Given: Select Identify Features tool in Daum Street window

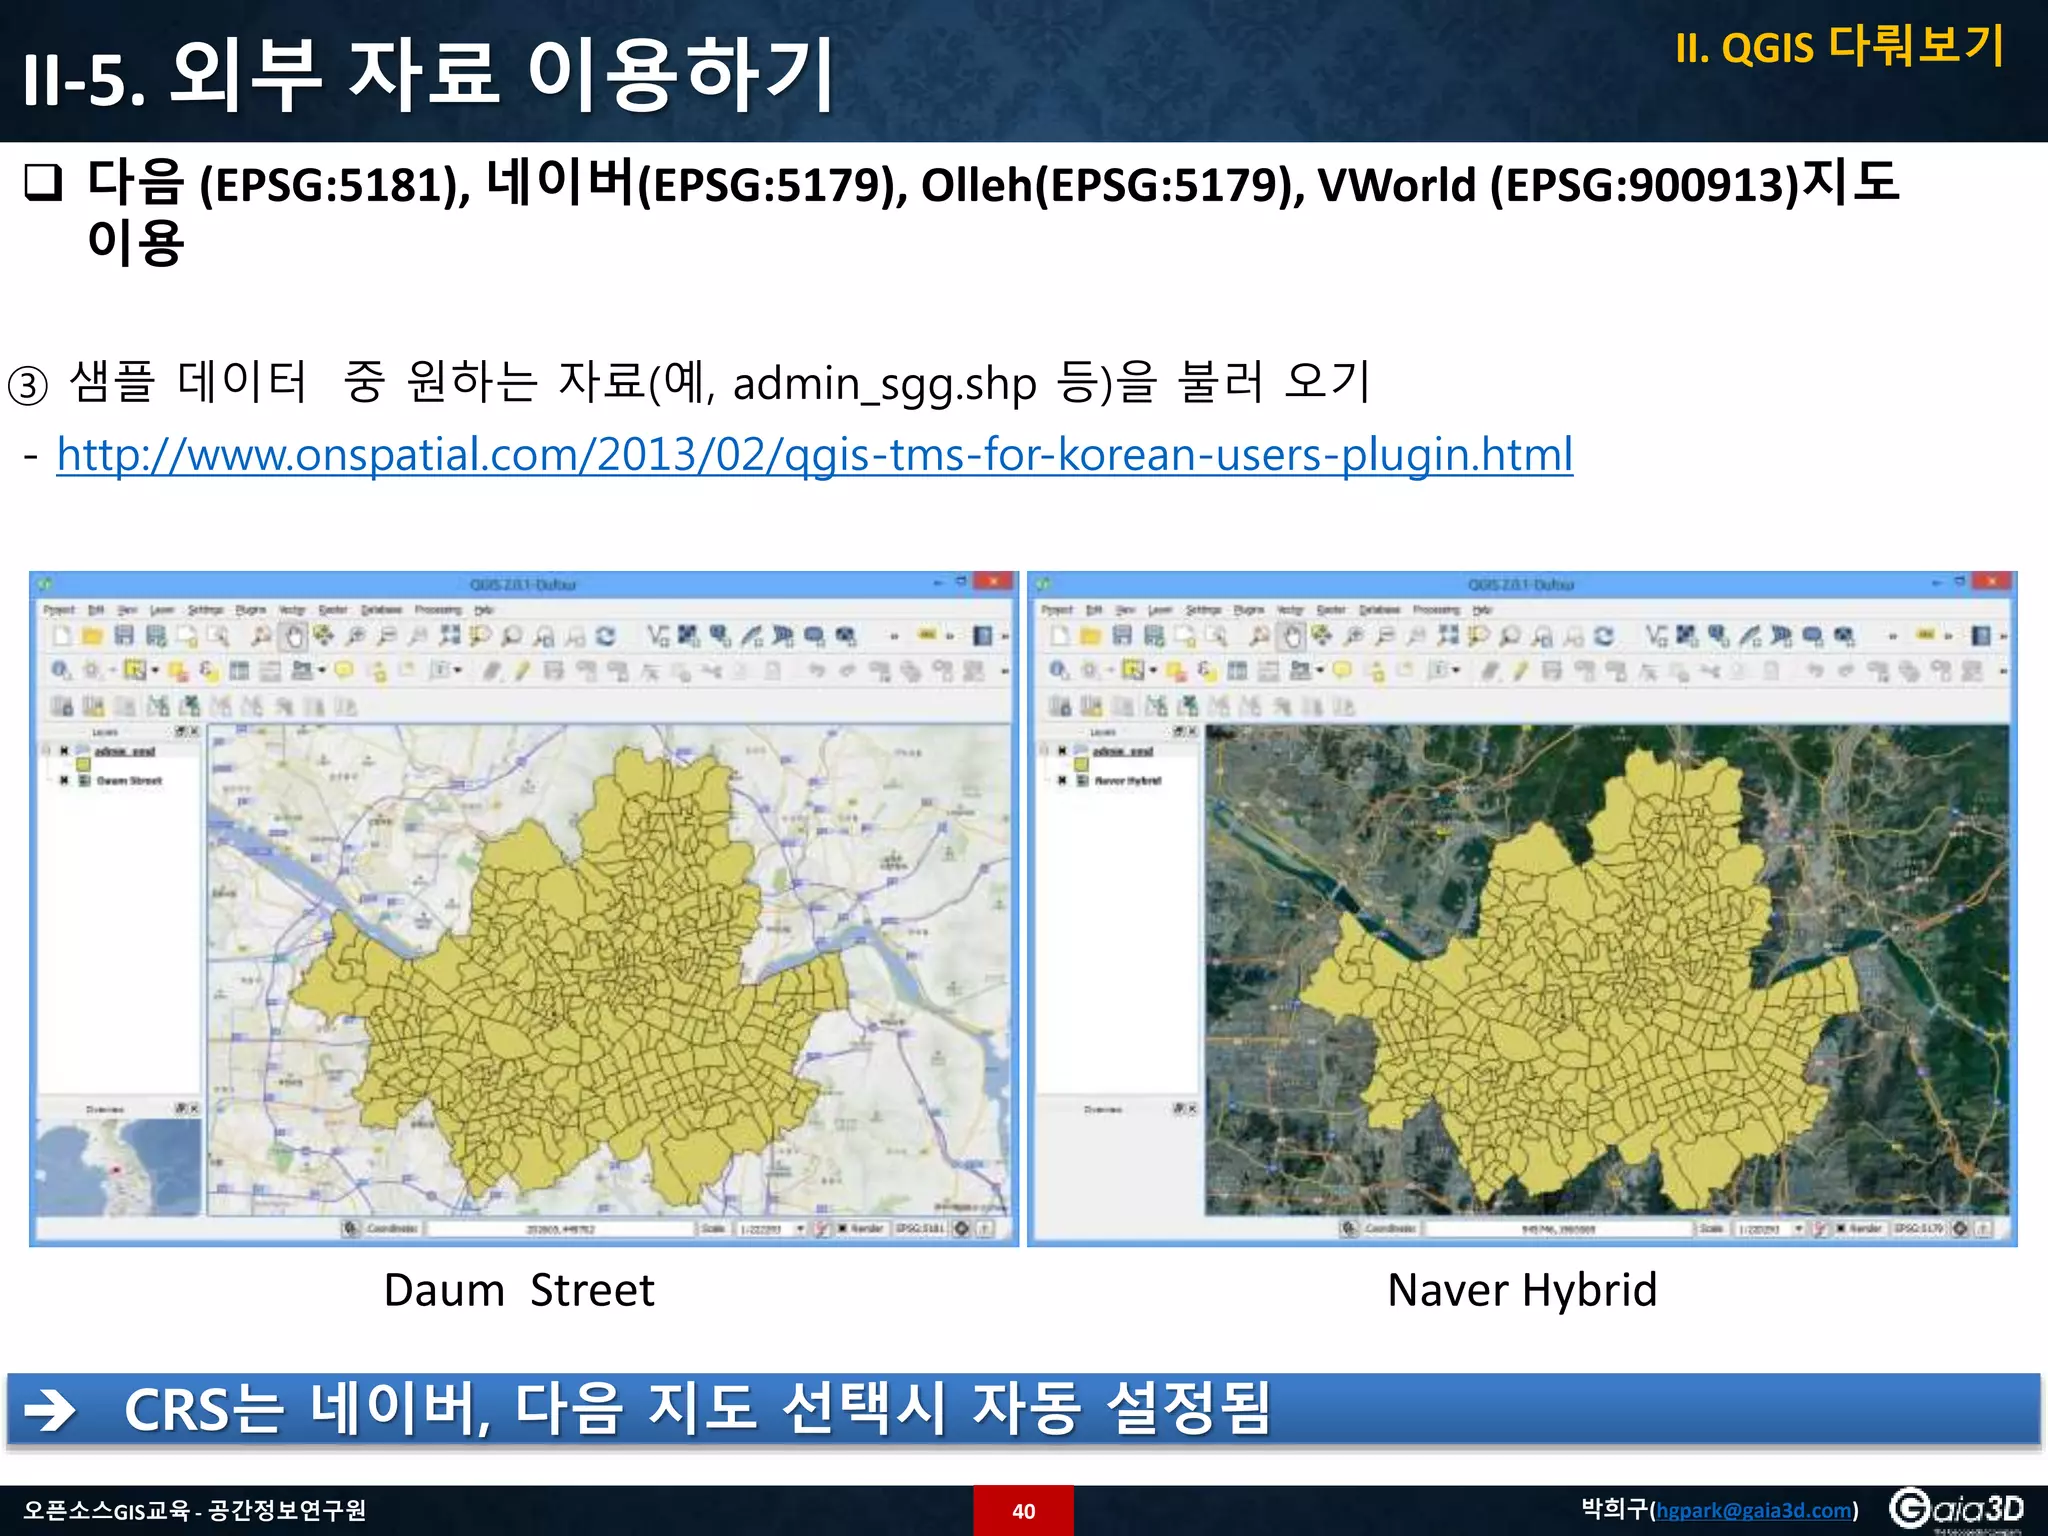Looking at the screenshot, I should point(61,671).
